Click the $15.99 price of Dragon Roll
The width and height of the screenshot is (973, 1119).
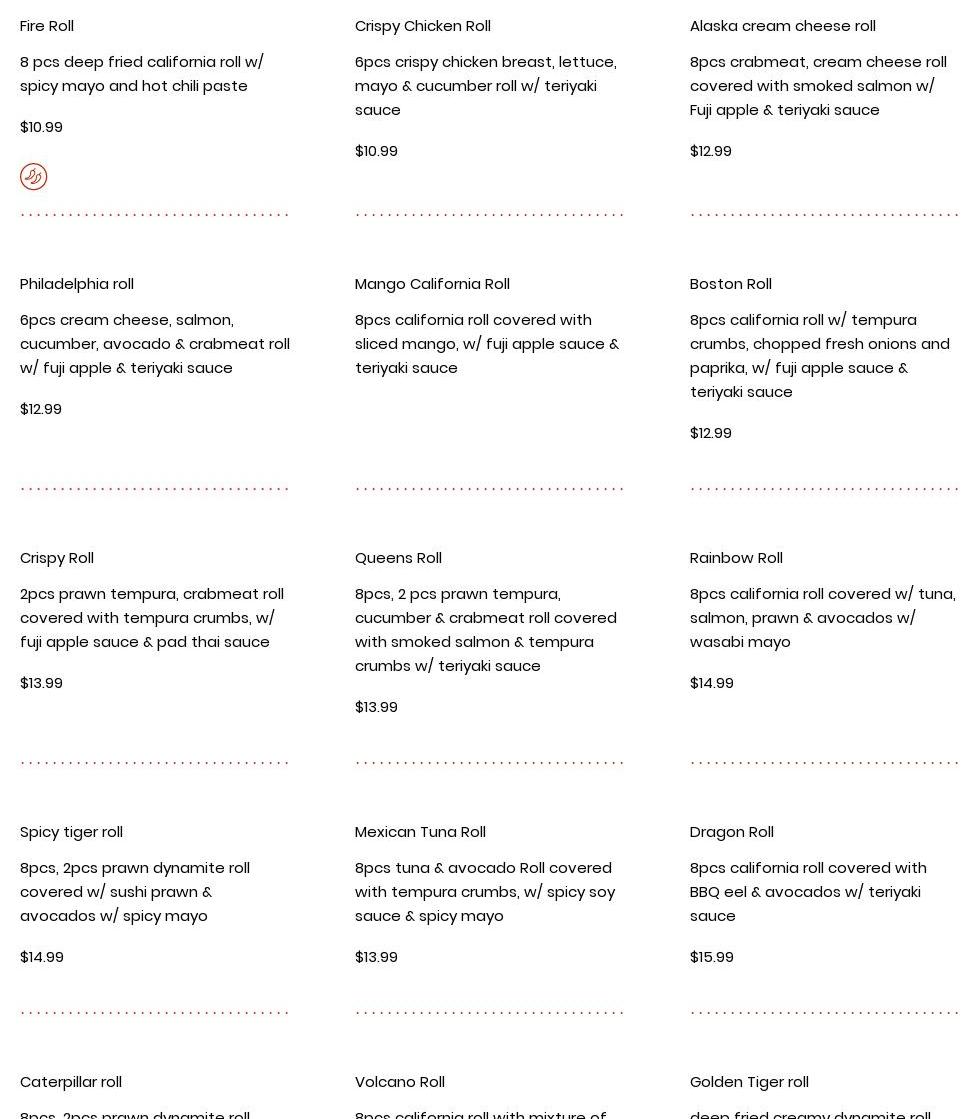[711, 957]
